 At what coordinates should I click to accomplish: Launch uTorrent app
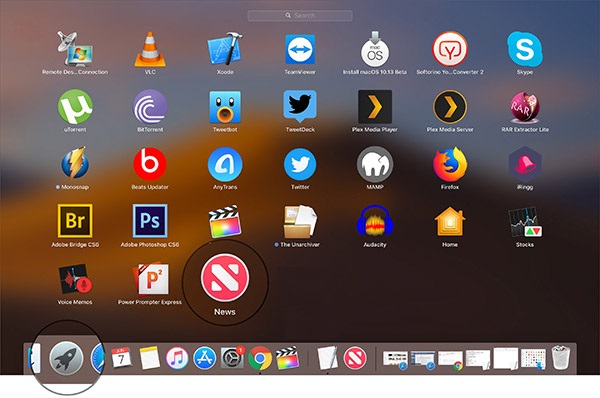(x=75, y=107)
